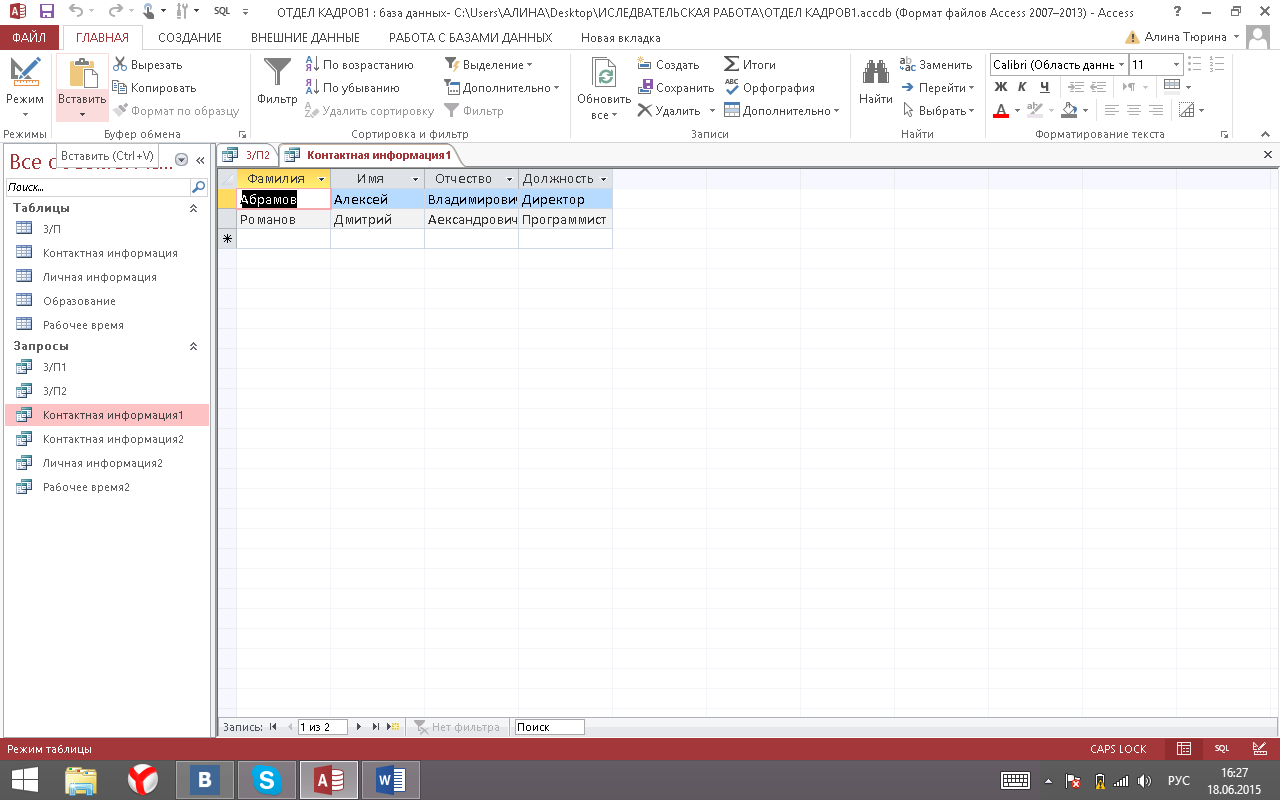Open Дополнительно filter options dropdown
The height and width of the screenshot is (800, 1280).
pyautogui.click(x=502, y=88)
